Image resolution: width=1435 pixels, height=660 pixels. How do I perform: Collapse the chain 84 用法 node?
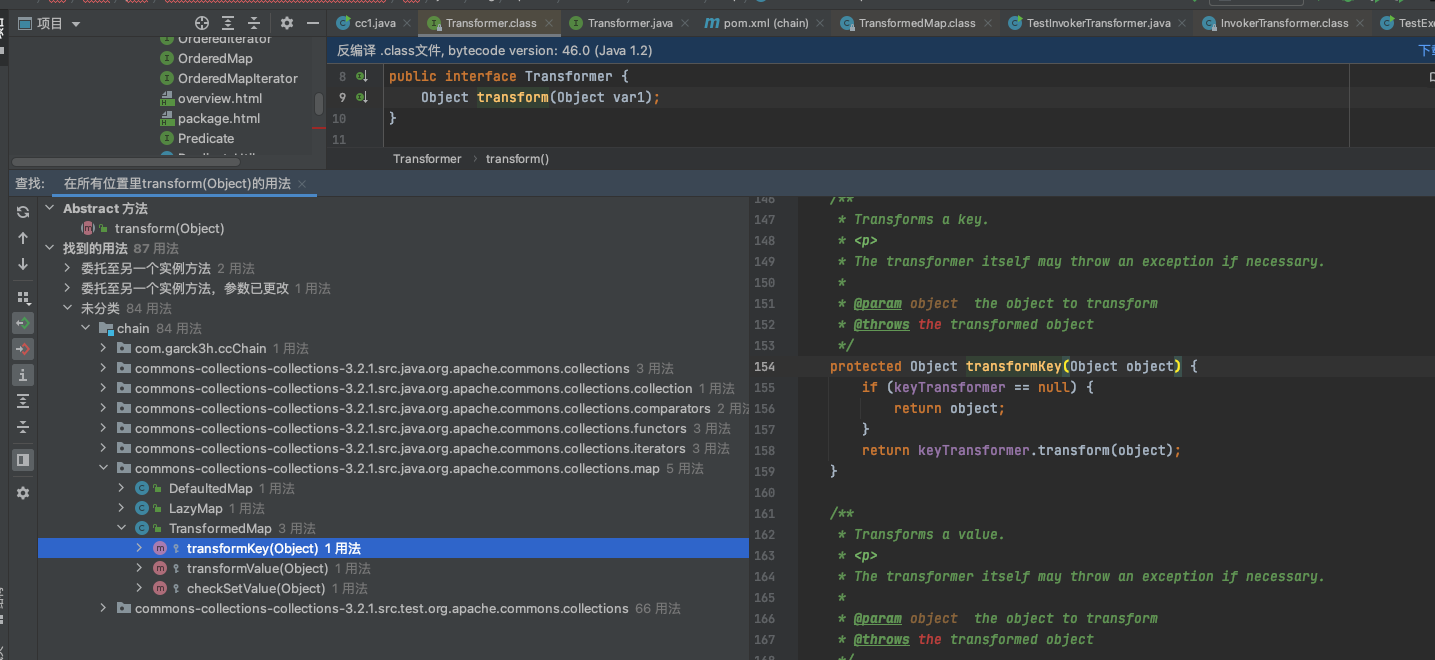[x=86, y=328]
